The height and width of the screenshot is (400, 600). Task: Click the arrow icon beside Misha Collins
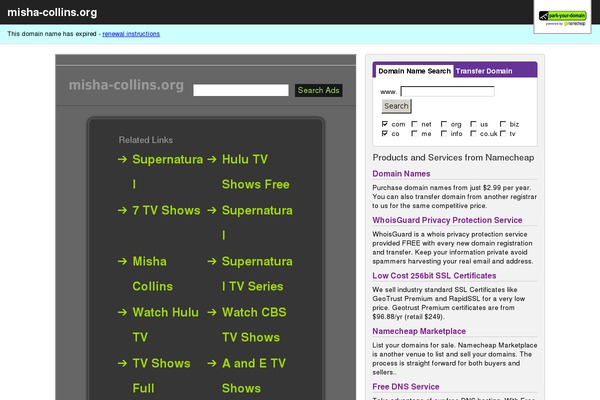[x=122, y=261]
